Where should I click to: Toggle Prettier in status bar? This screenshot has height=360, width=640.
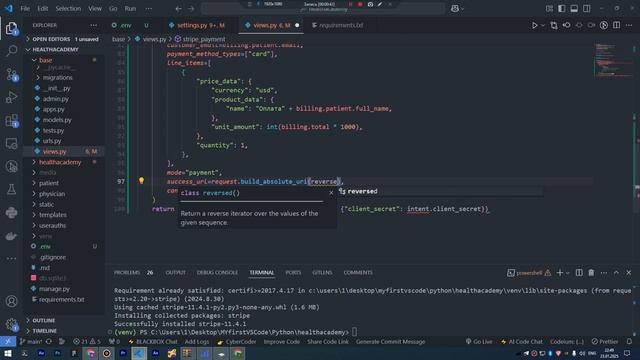[x=605, y=341]
